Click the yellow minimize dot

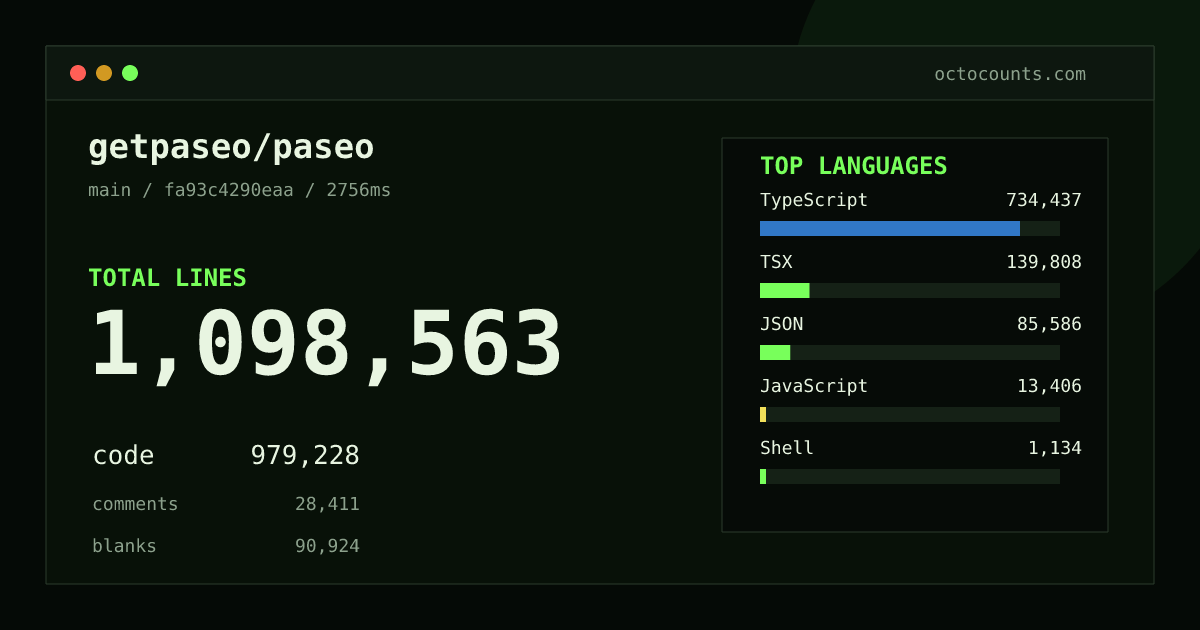(x=104, y=73)
